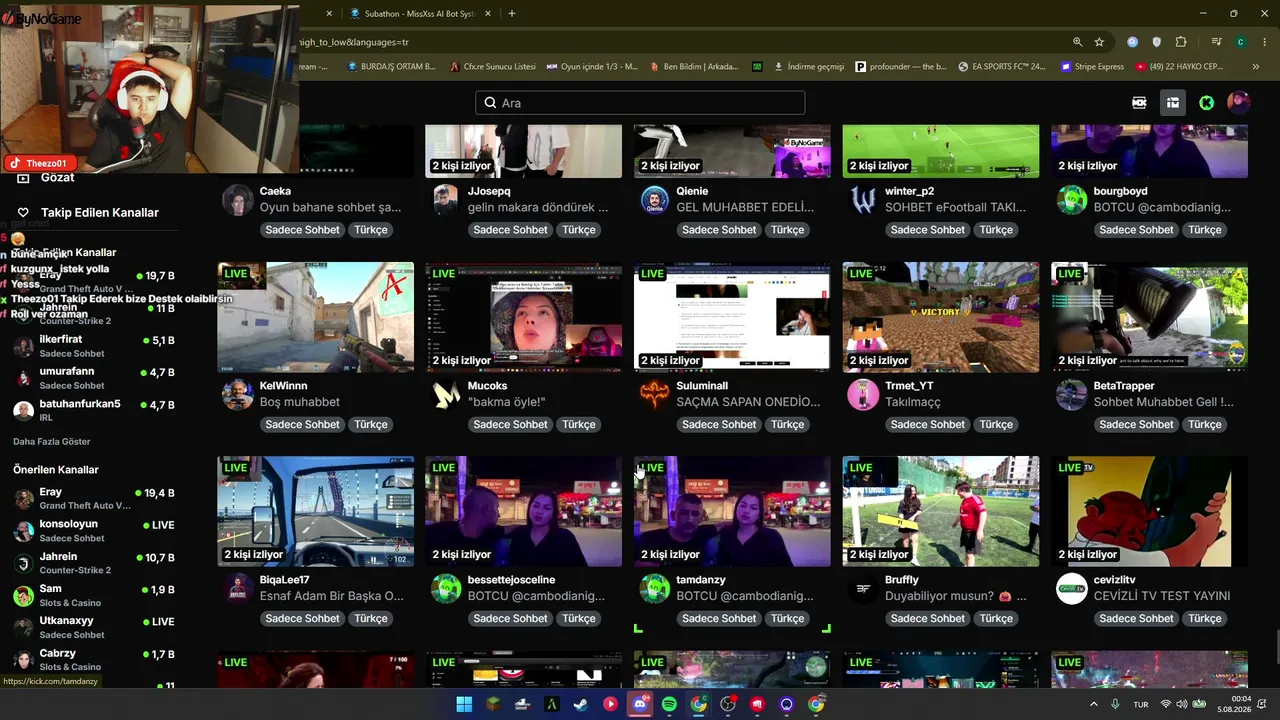Click the browser address bar URL
This screenshot has width=1280, height=720.
click(x=354, y=42)
